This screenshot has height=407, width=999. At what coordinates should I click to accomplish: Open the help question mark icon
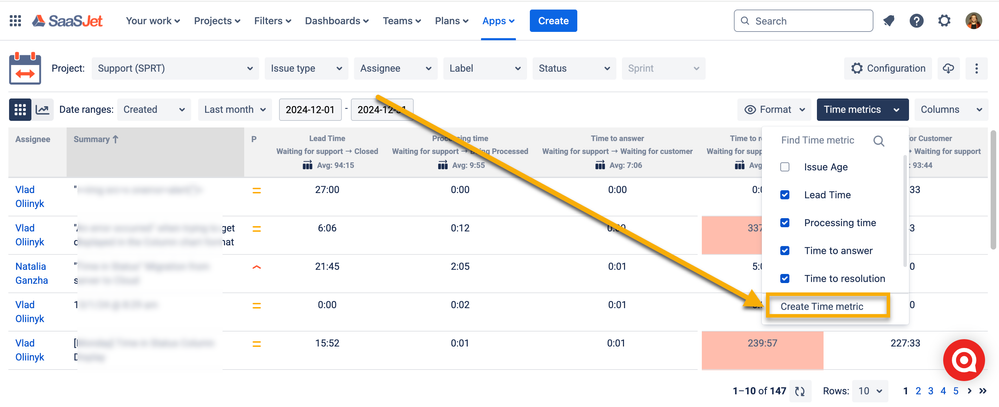916,21
